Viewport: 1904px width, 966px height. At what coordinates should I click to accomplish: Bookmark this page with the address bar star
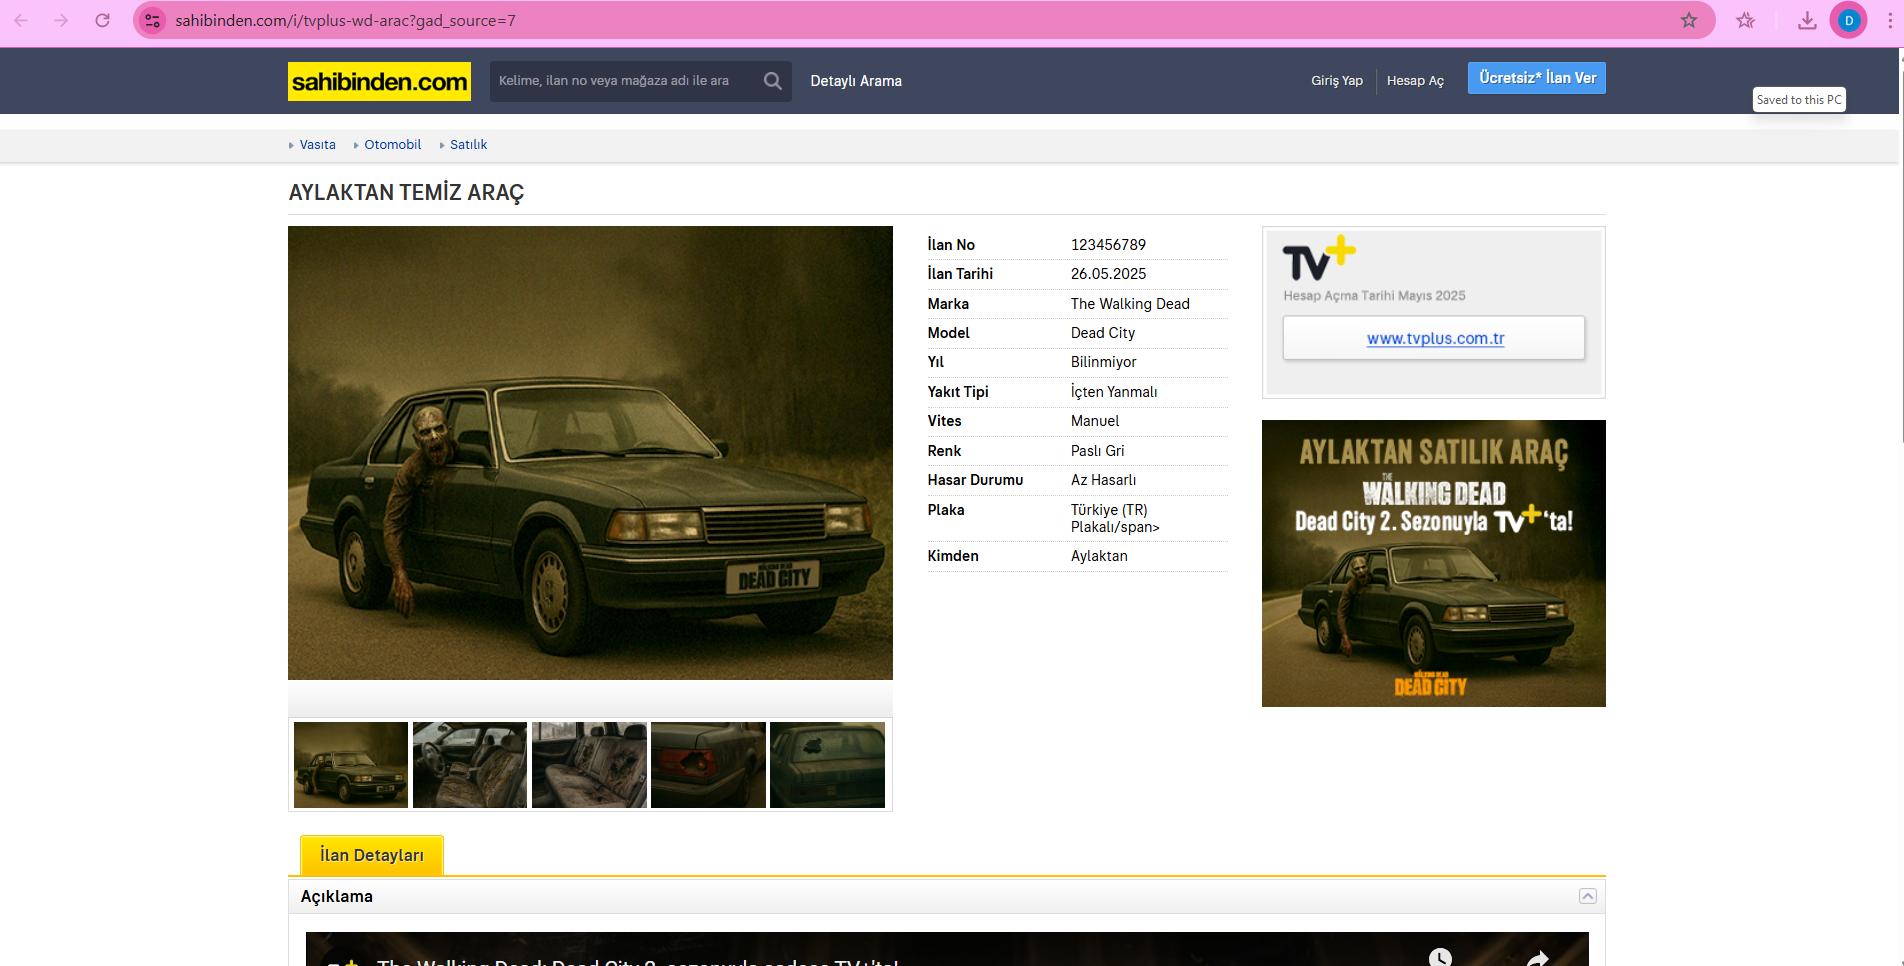point(1688,20)
